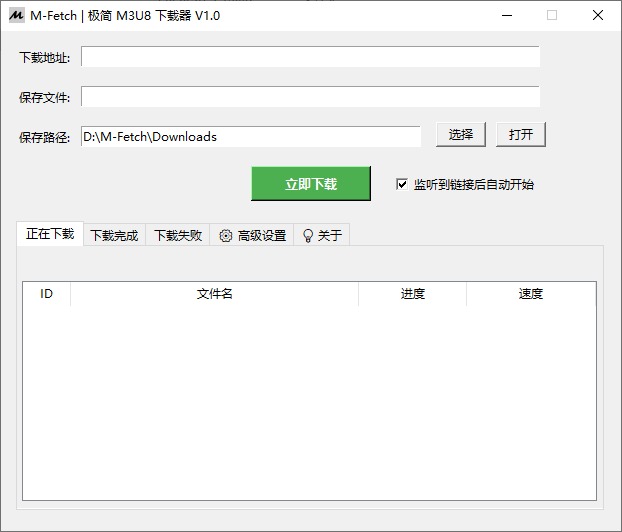The width and height of the screenshot is (622, 532).
Task: Click the 立即下载 green button
Action: 311,184
